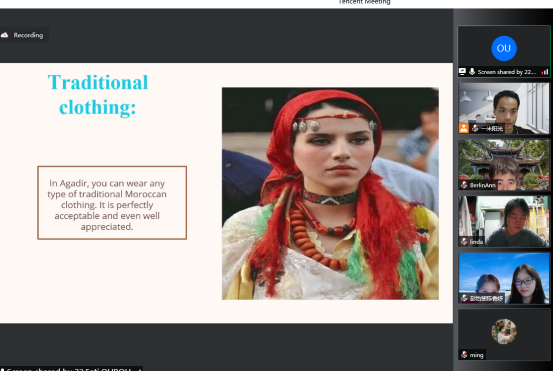
Task: Click the muted mic icon beside ming
Action: click(464, 355)
